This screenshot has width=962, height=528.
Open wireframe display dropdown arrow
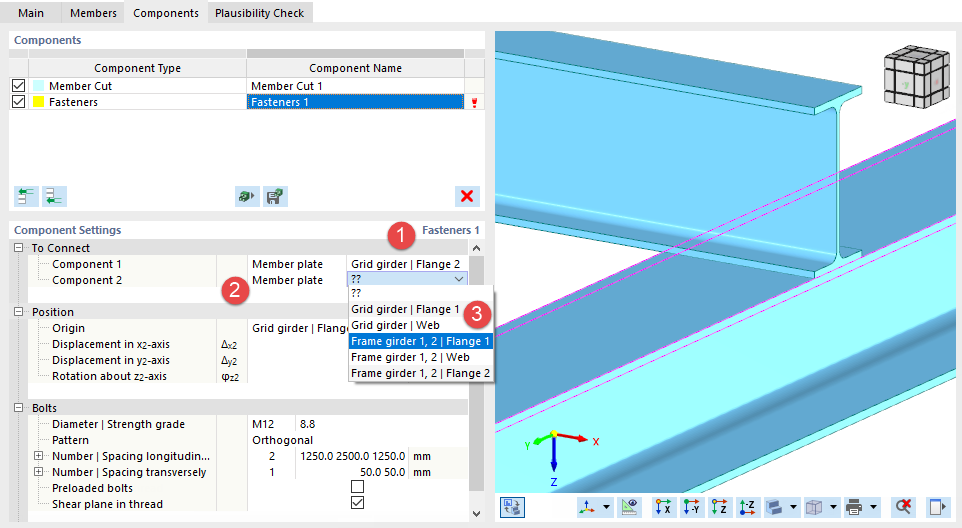[x=833, y=507]
